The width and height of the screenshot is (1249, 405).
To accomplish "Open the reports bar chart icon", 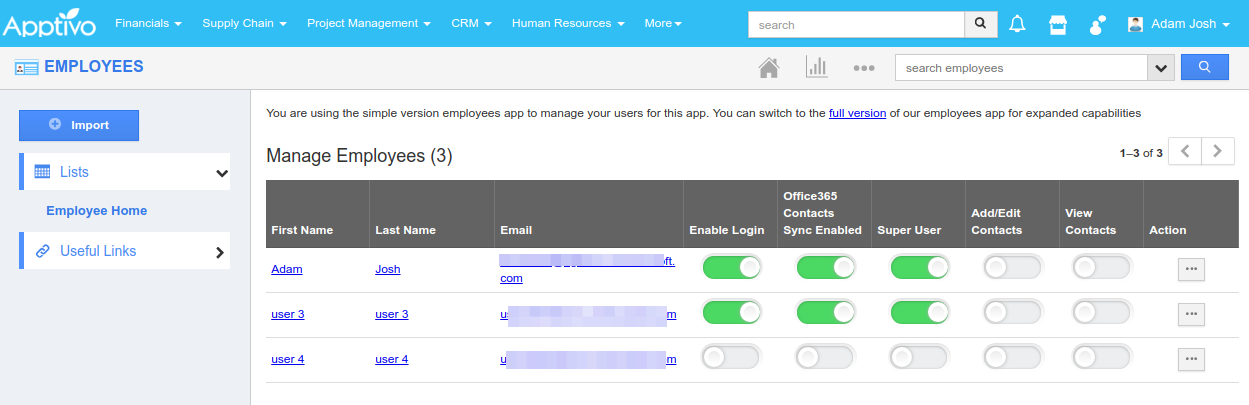I will pos(816,68).
